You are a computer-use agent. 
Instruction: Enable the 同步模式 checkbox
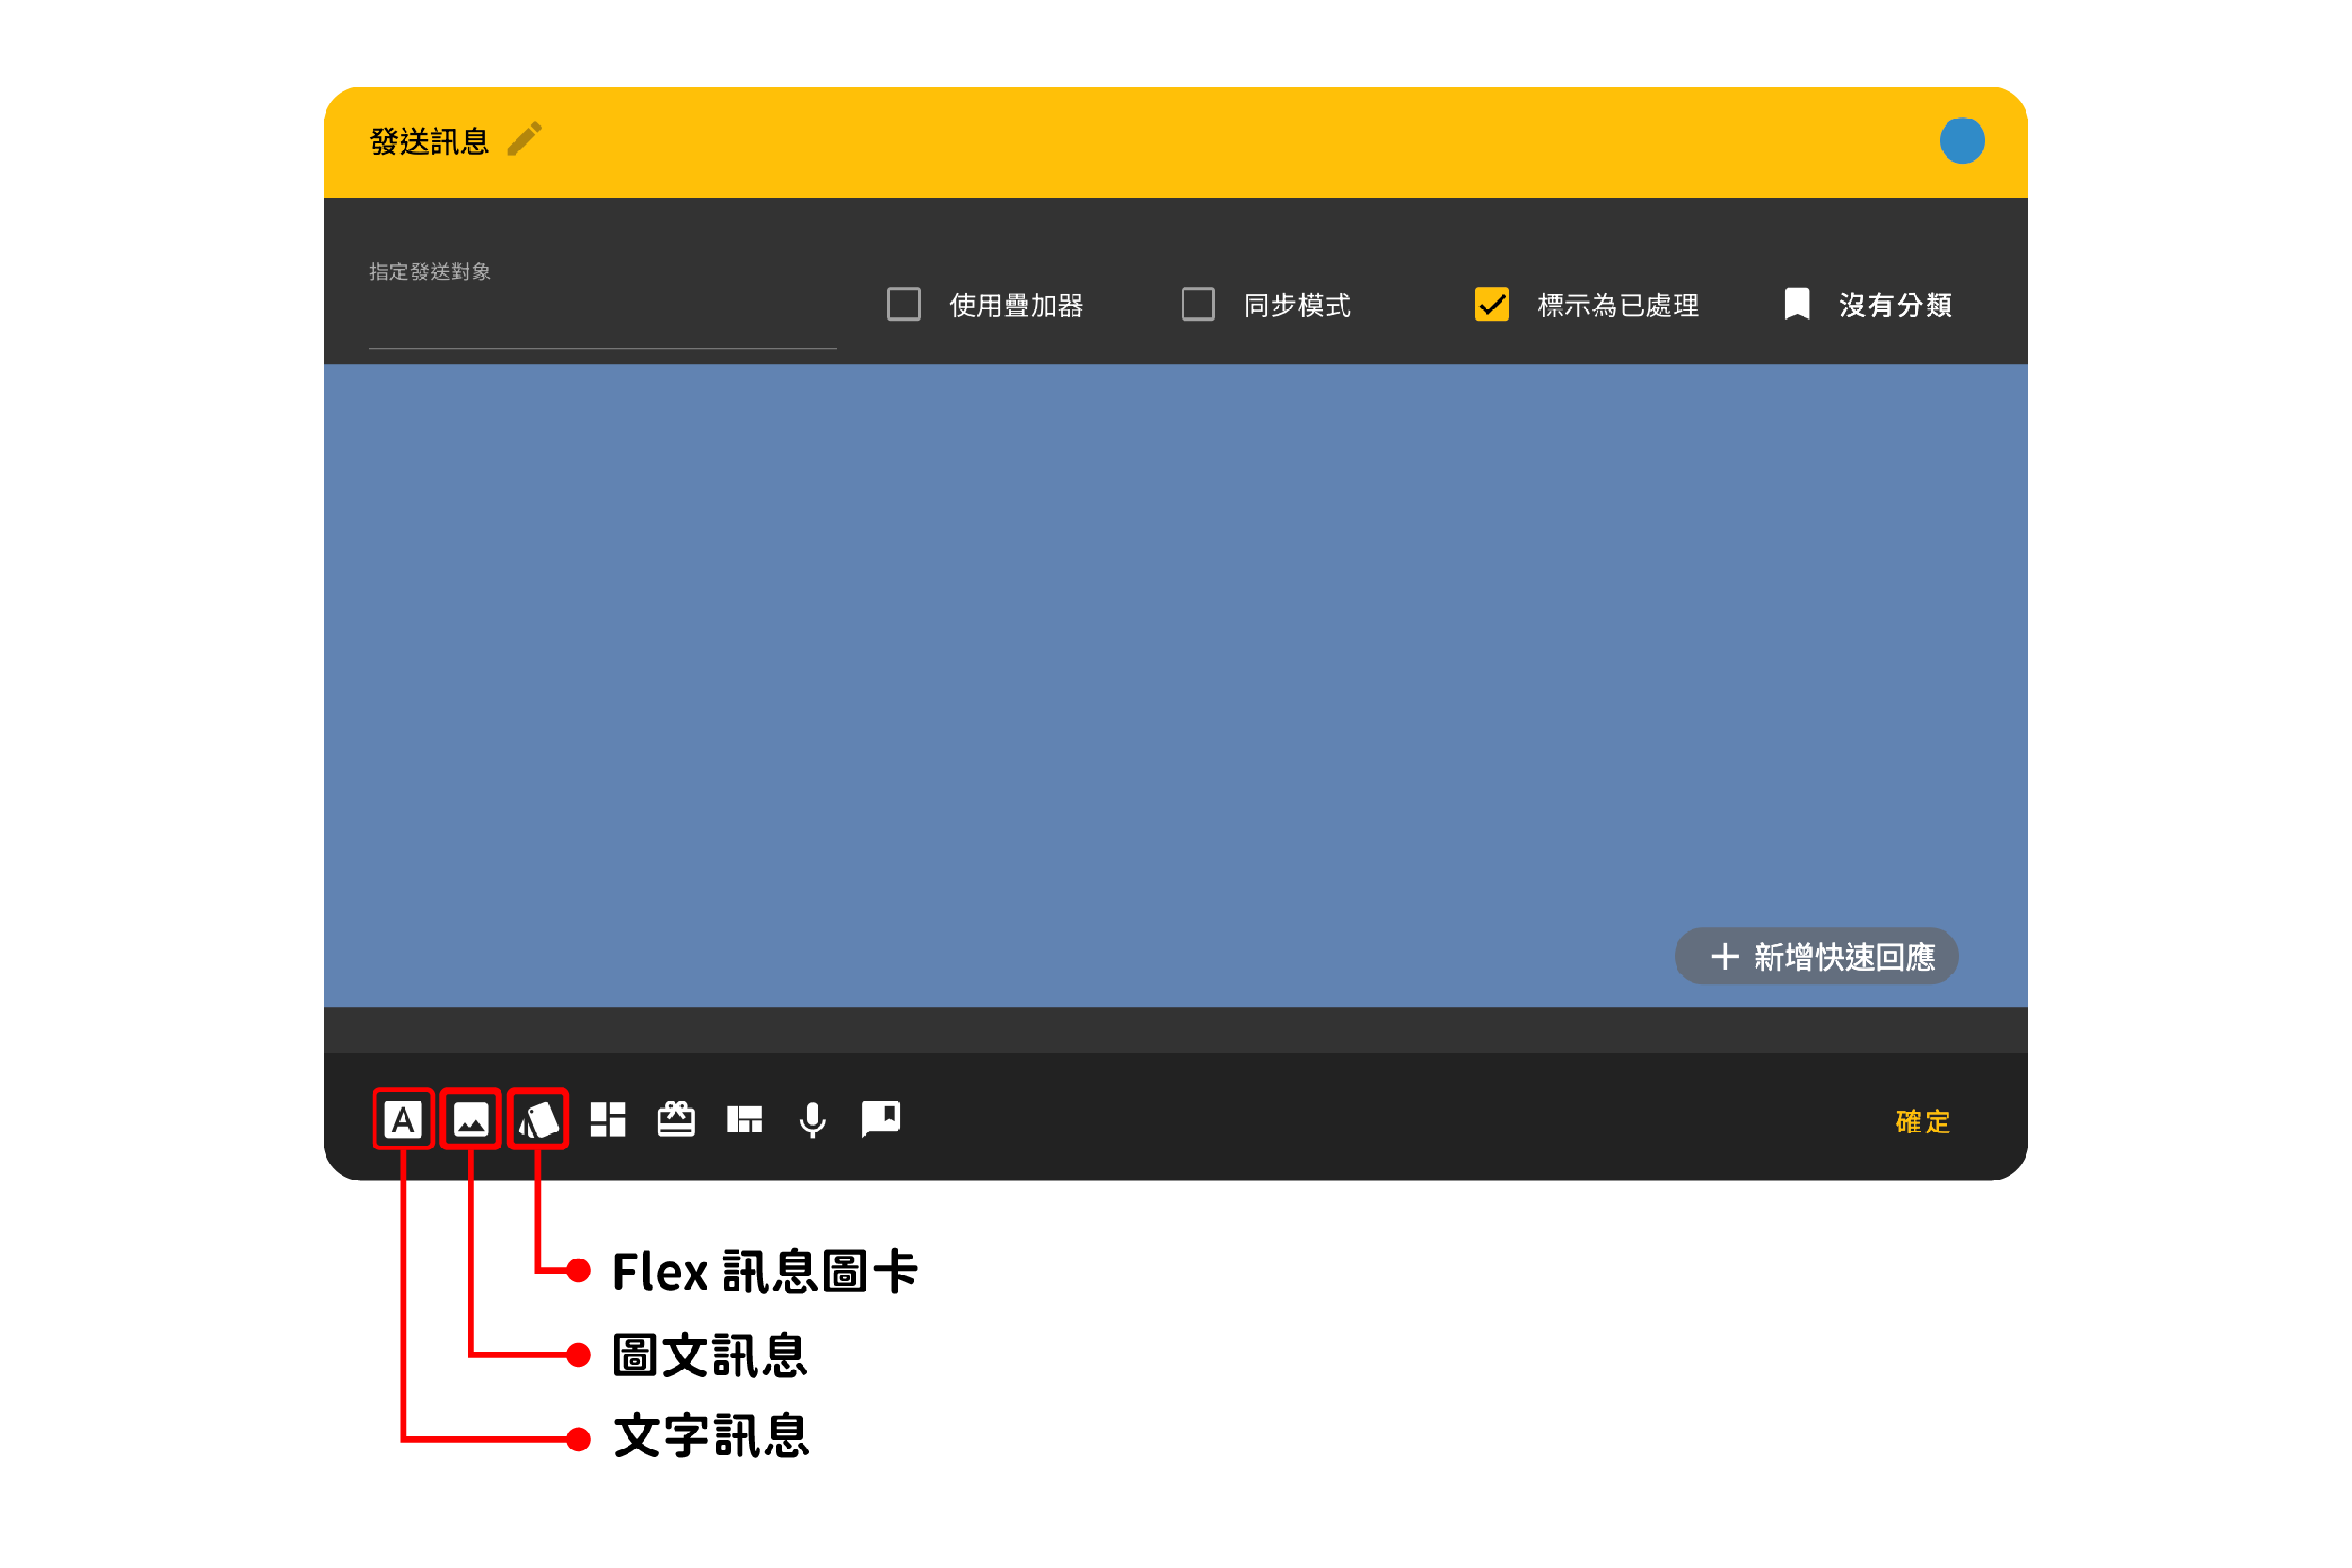[x=1198, y=304]
